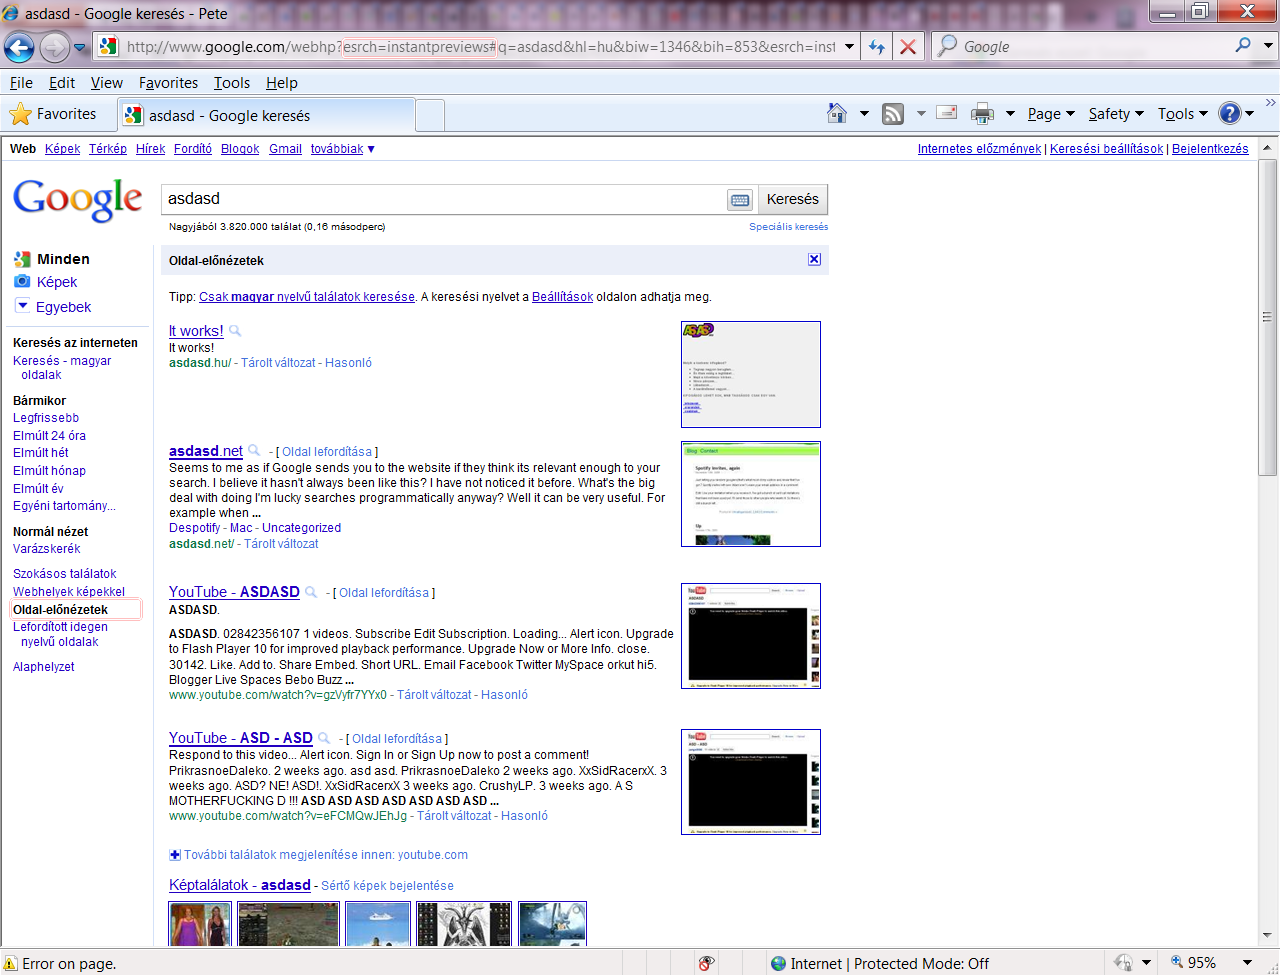The height and width of the screenshot is (976, 1280).
Task: Close the Oldal-előnézetek panel with X
Action: (814, 259)
